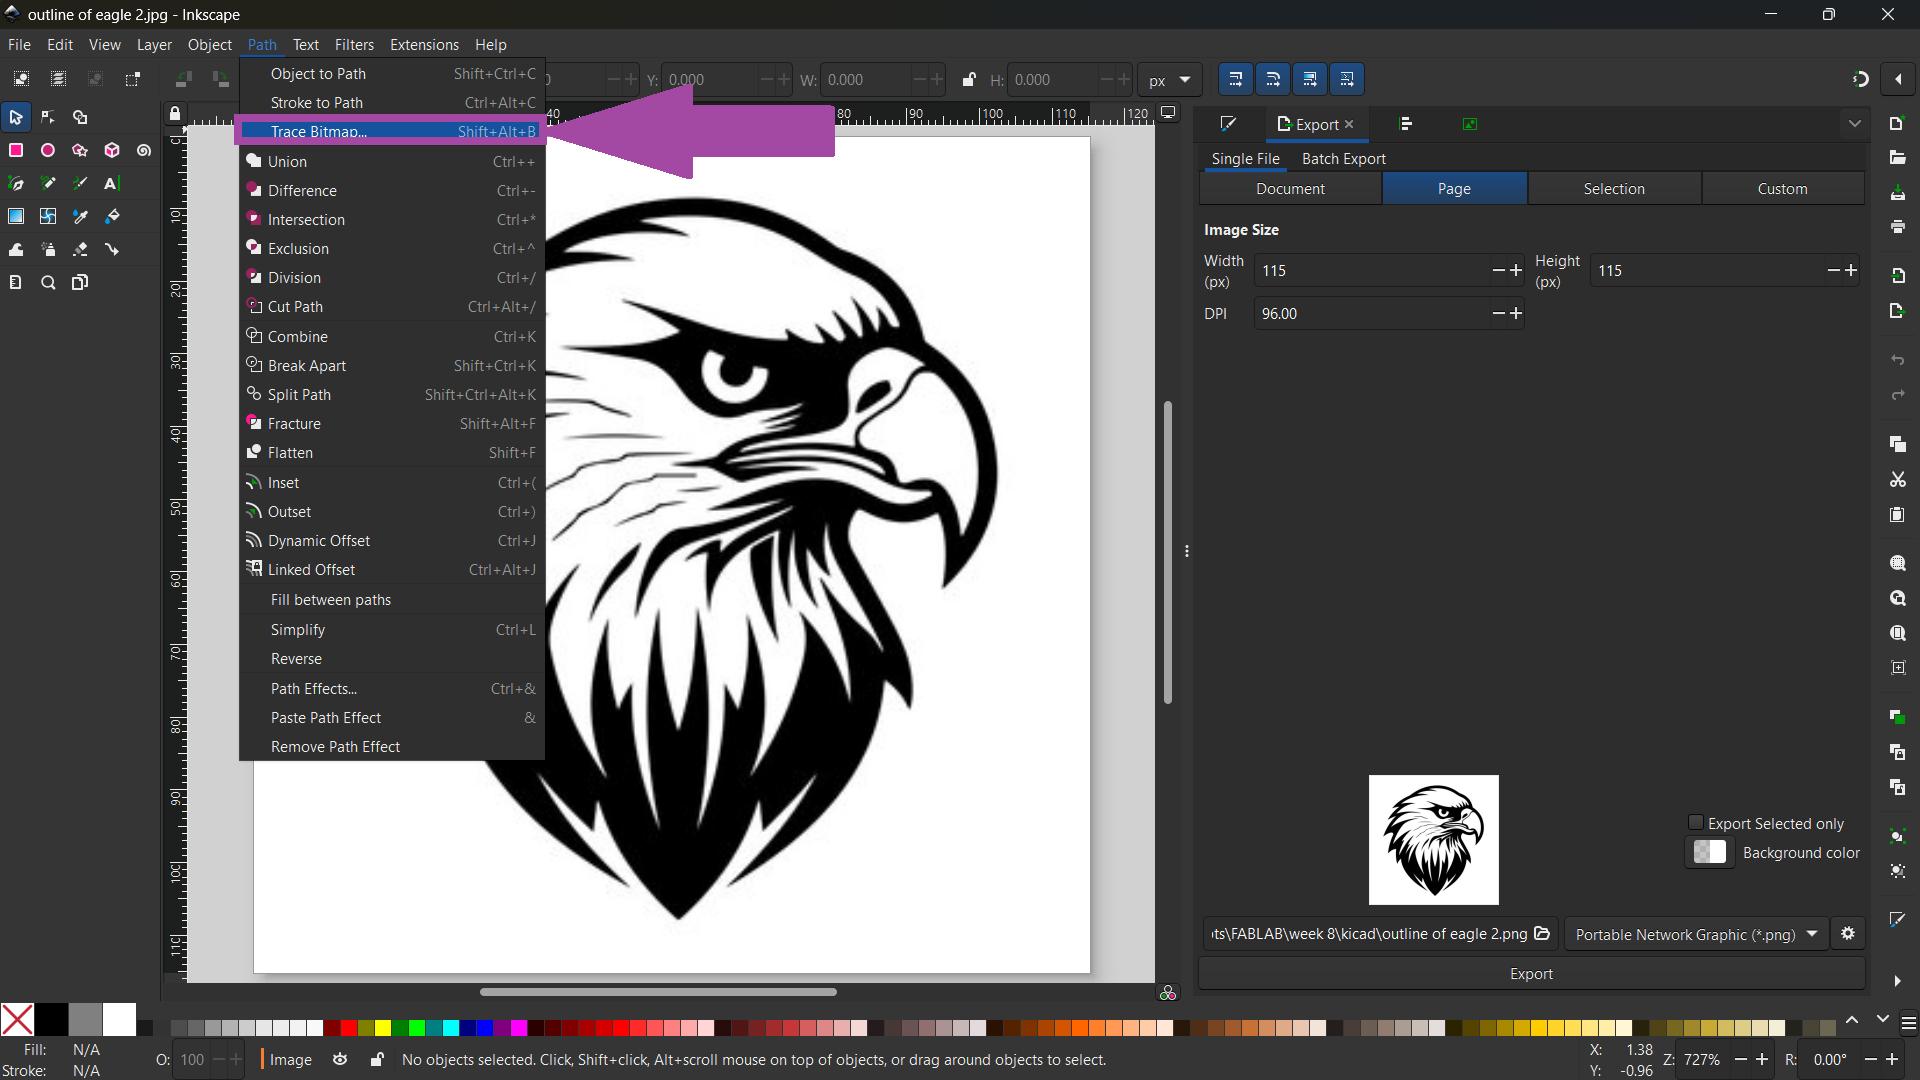
Task: Select the Selection export mode button
Action: coord(1613,189)
